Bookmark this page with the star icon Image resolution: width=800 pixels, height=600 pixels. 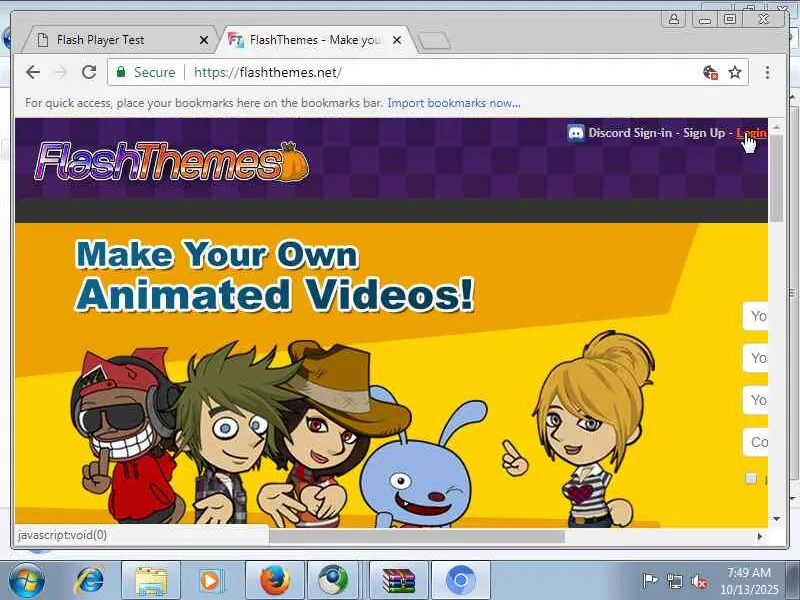(735, 72)
